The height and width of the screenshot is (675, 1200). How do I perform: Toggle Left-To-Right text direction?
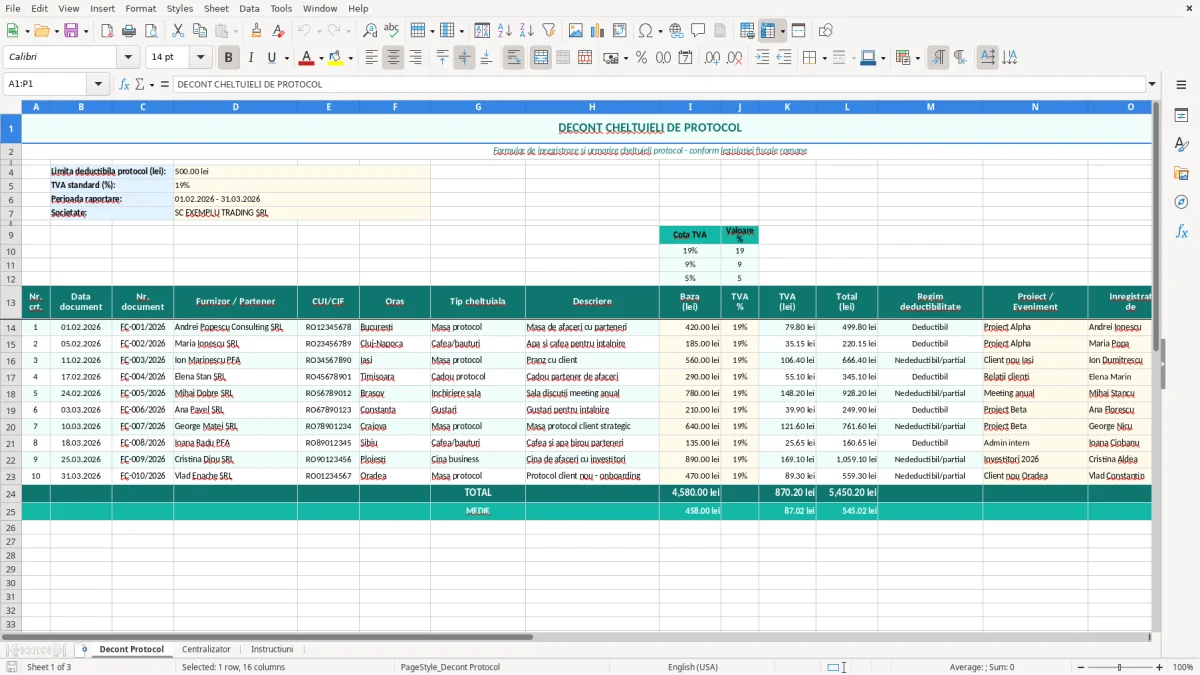[x=938, y=58]
